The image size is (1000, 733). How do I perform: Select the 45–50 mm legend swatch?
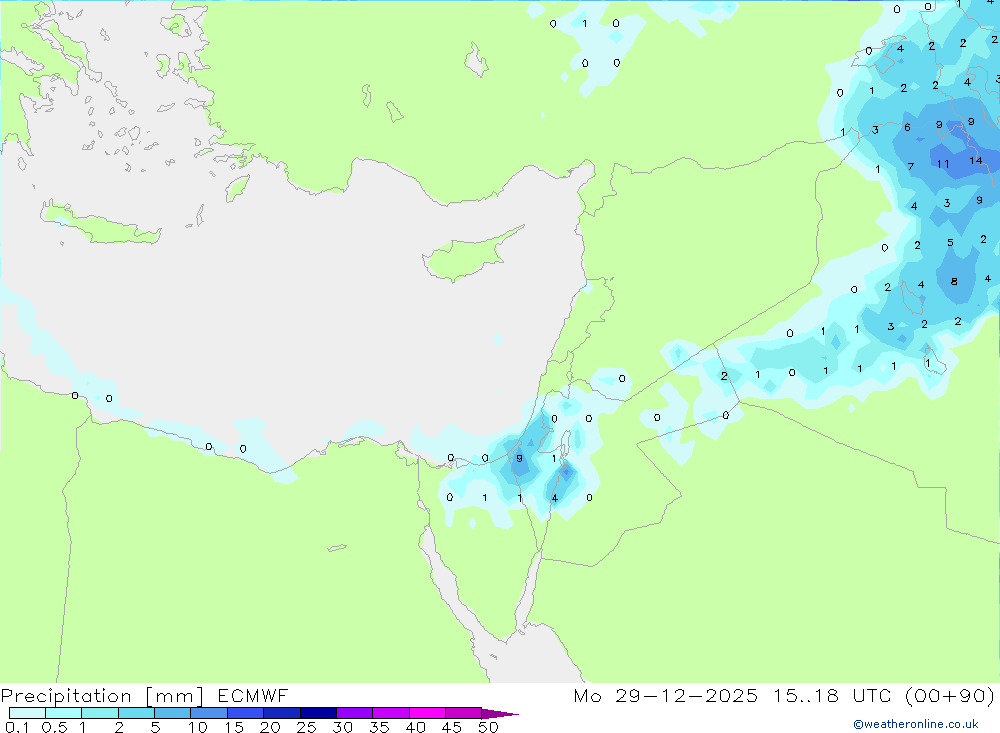(x=463, y=713)
